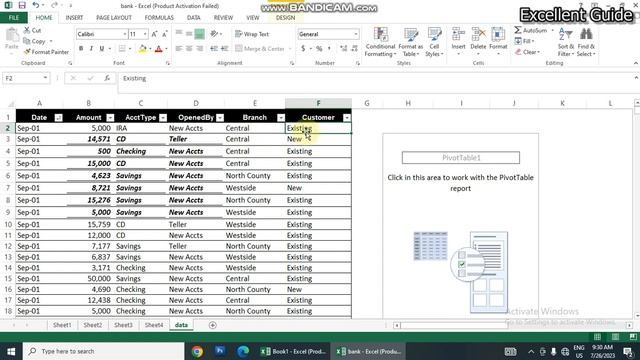The height and width of the screenshot is (360, 640).
Task: Open the Customer column filter dropdown
Action: (x=347, y=118)
